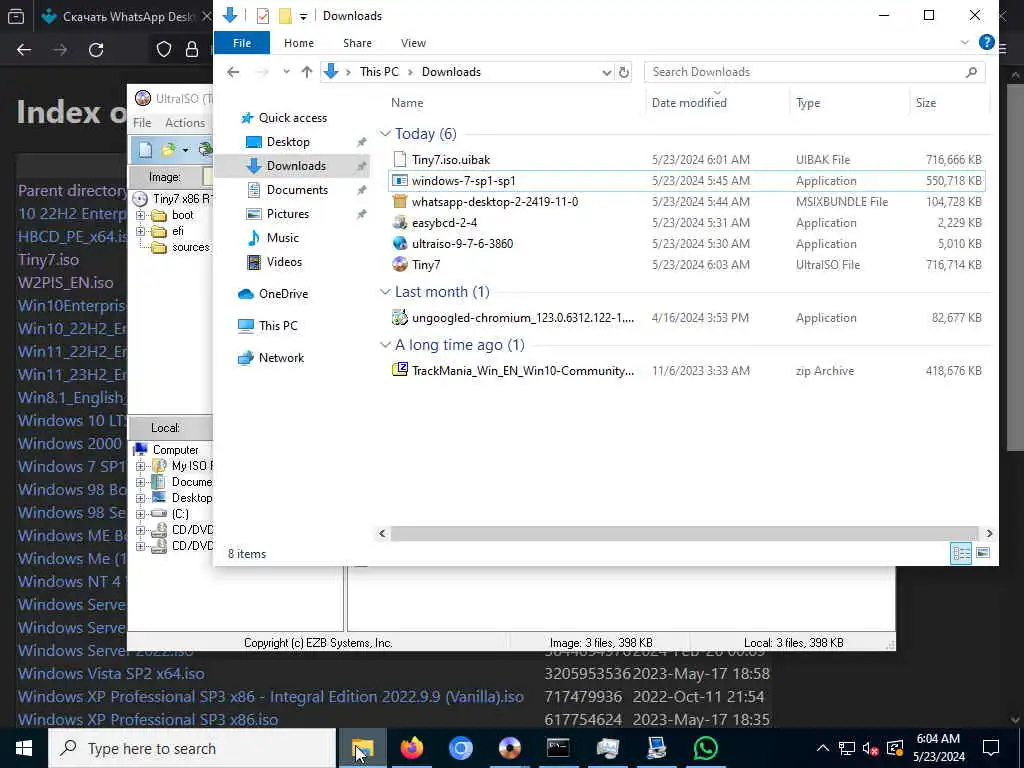Click the taskbar search box
Image resolution: width=1024 pixels, height=768 pixels.
(192, 748)
